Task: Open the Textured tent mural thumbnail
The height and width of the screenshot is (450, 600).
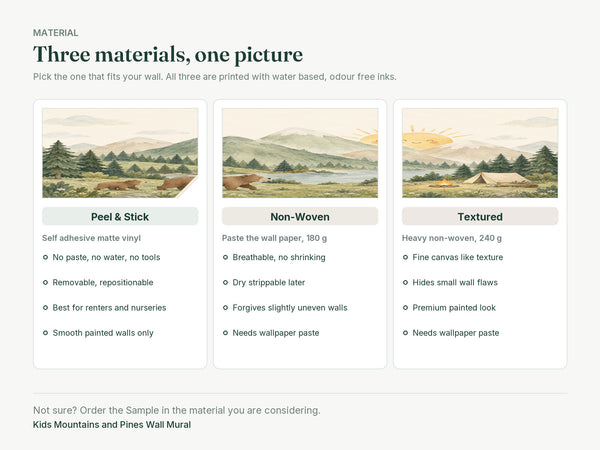Action: coord(480,153)
